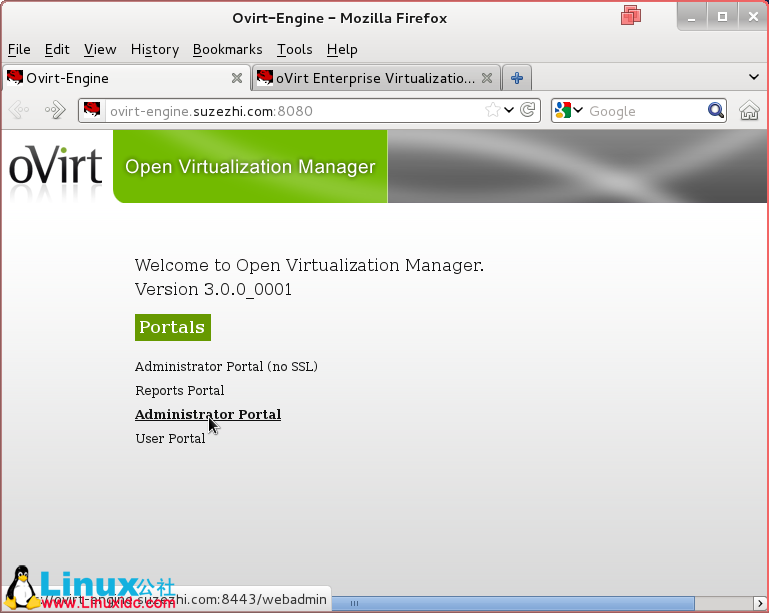The width and height of the screenshot is (769, 613).
Task: Close the oVirt Enterprise Virtualization tab
Action: pos(487,78)
